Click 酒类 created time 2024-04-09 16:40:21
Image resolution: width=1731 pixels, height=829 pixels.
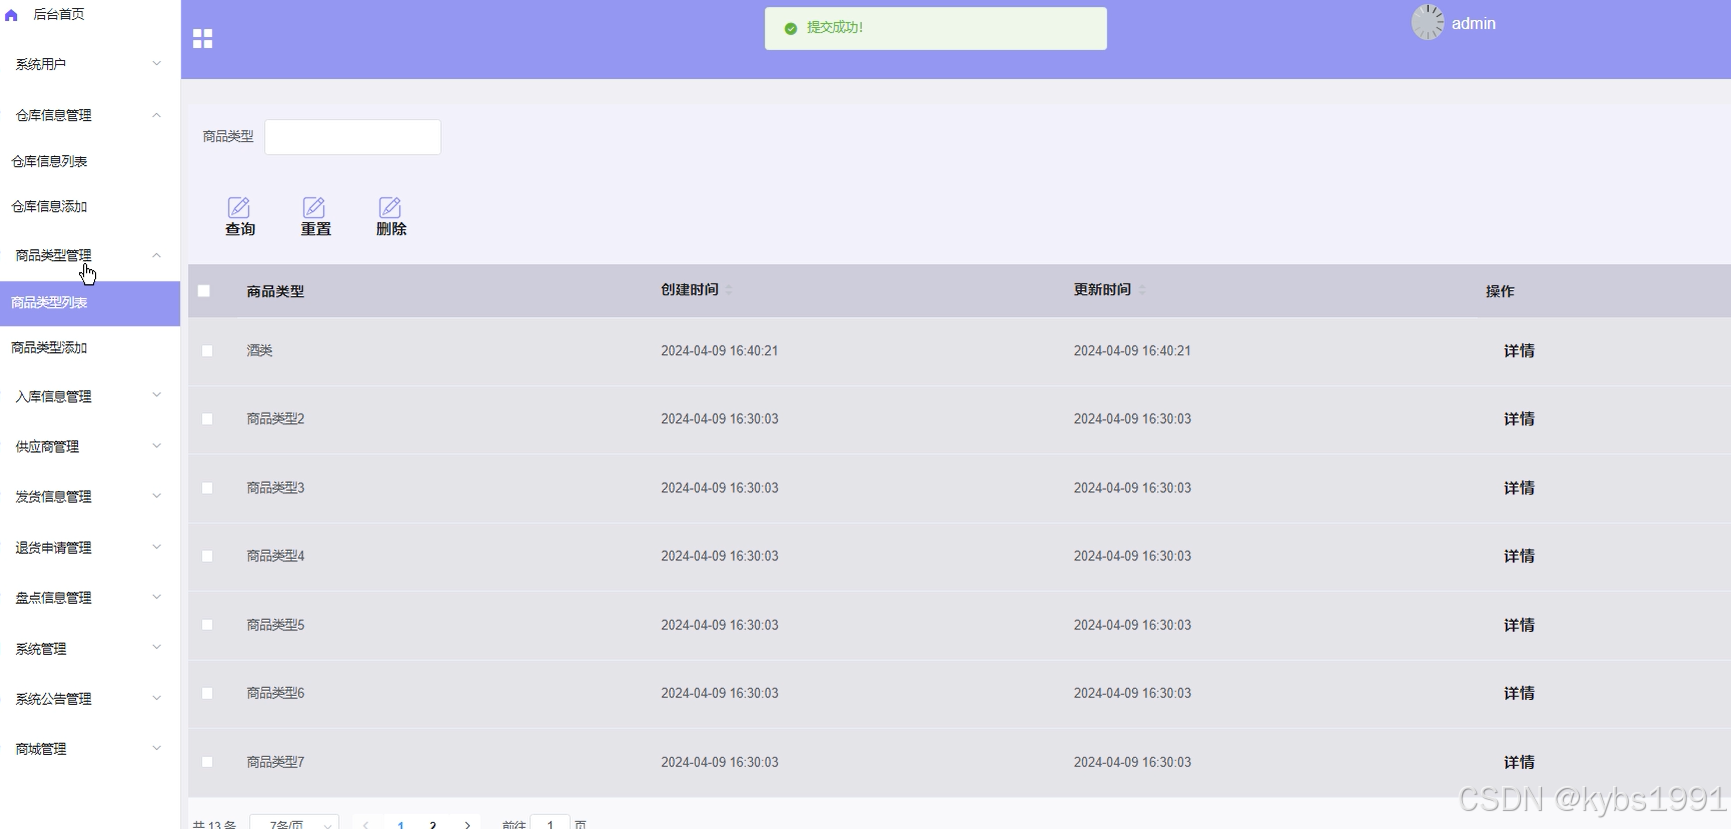[x=719, y=351]
